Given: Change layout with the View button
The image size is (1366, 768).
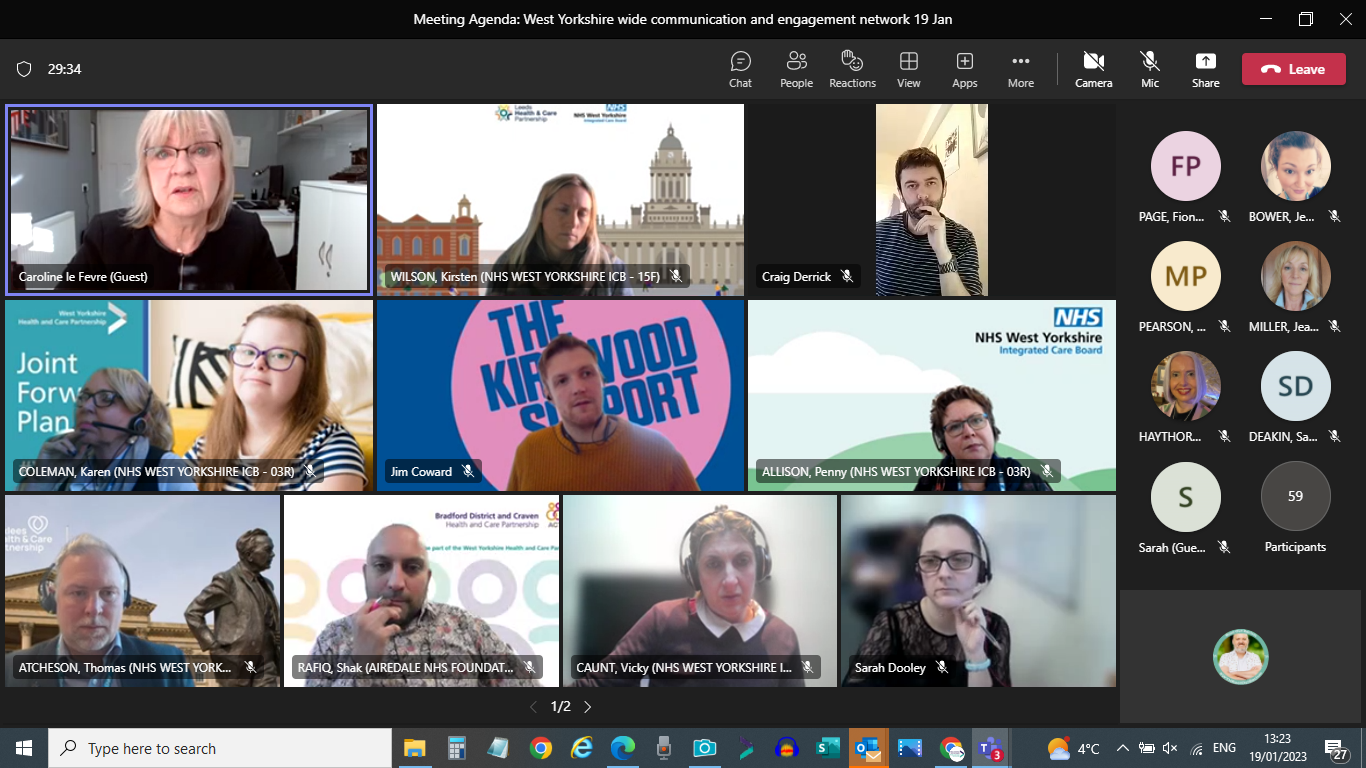Looking at the screenshot, I should pos(908,69).
